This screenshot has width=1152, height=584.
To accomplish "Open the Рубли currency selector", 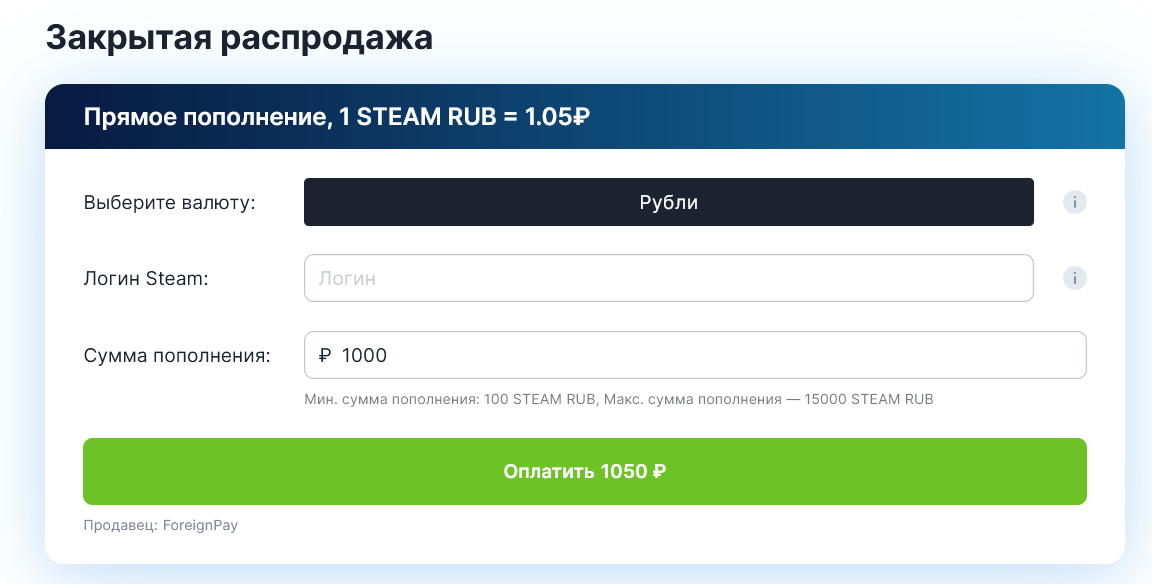I will 669,202.
